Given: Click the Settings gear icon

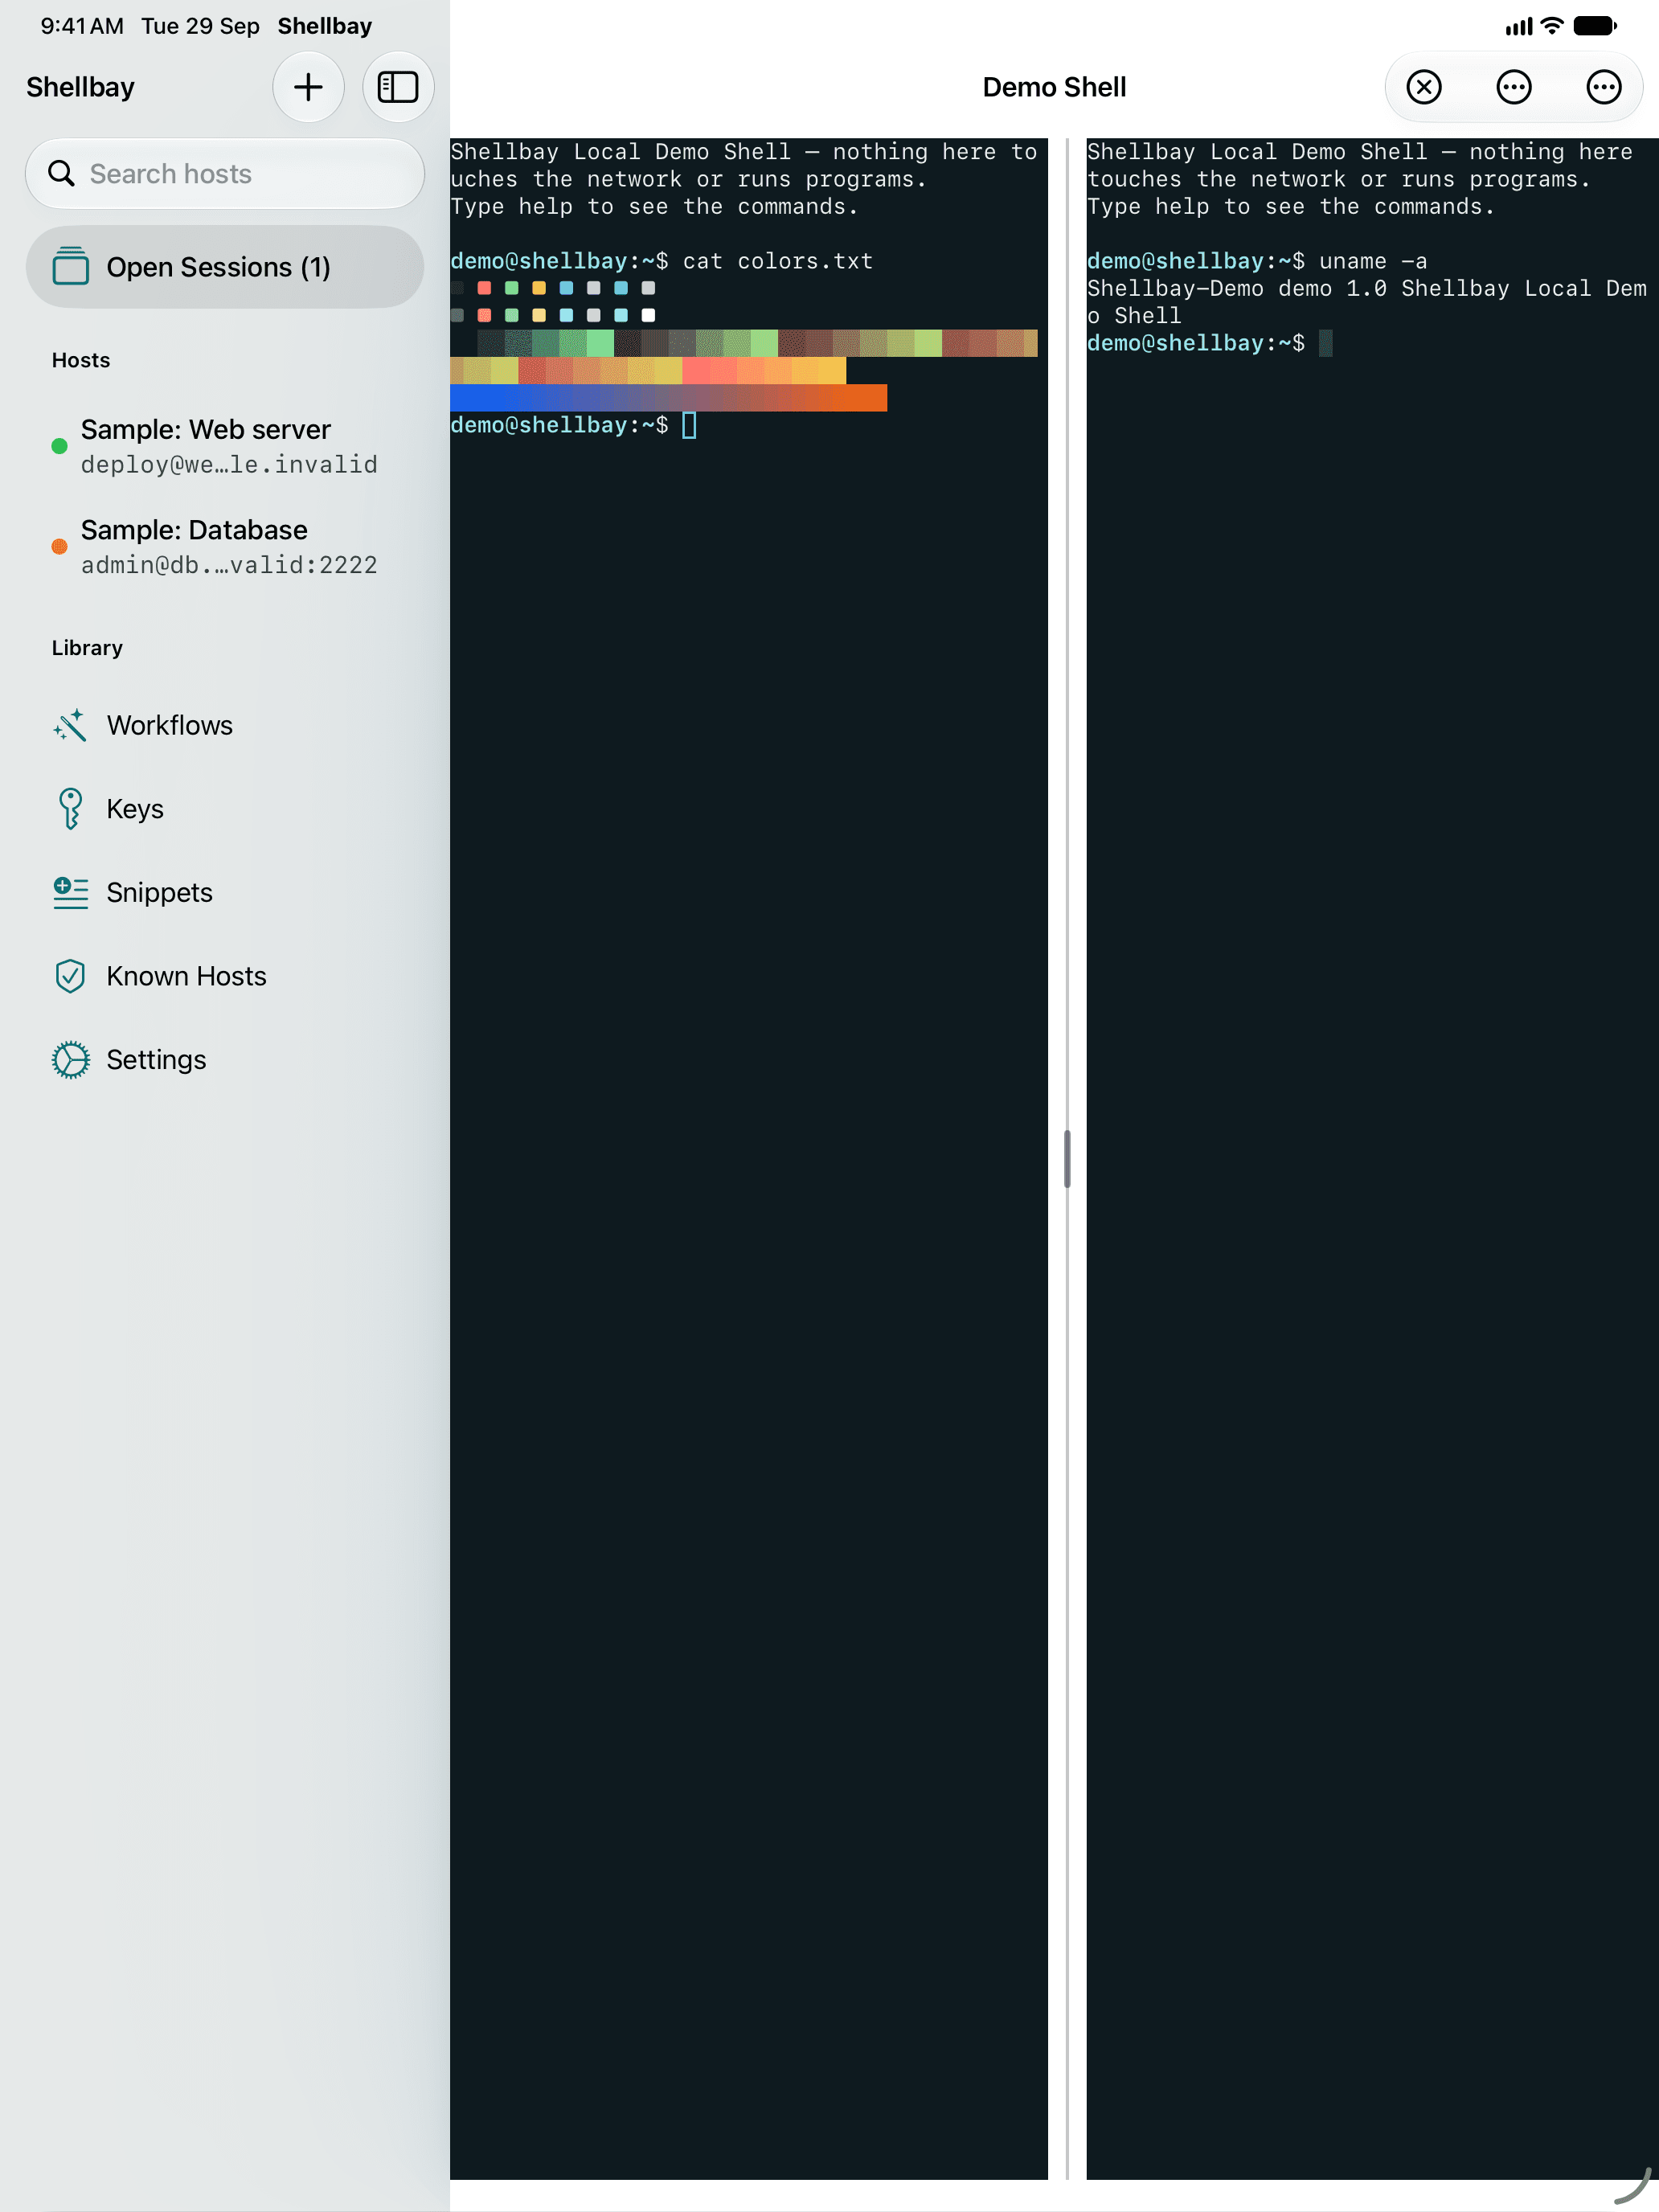Looking at the screenshot, I should pyautogui.click(x=70, y=1060).
